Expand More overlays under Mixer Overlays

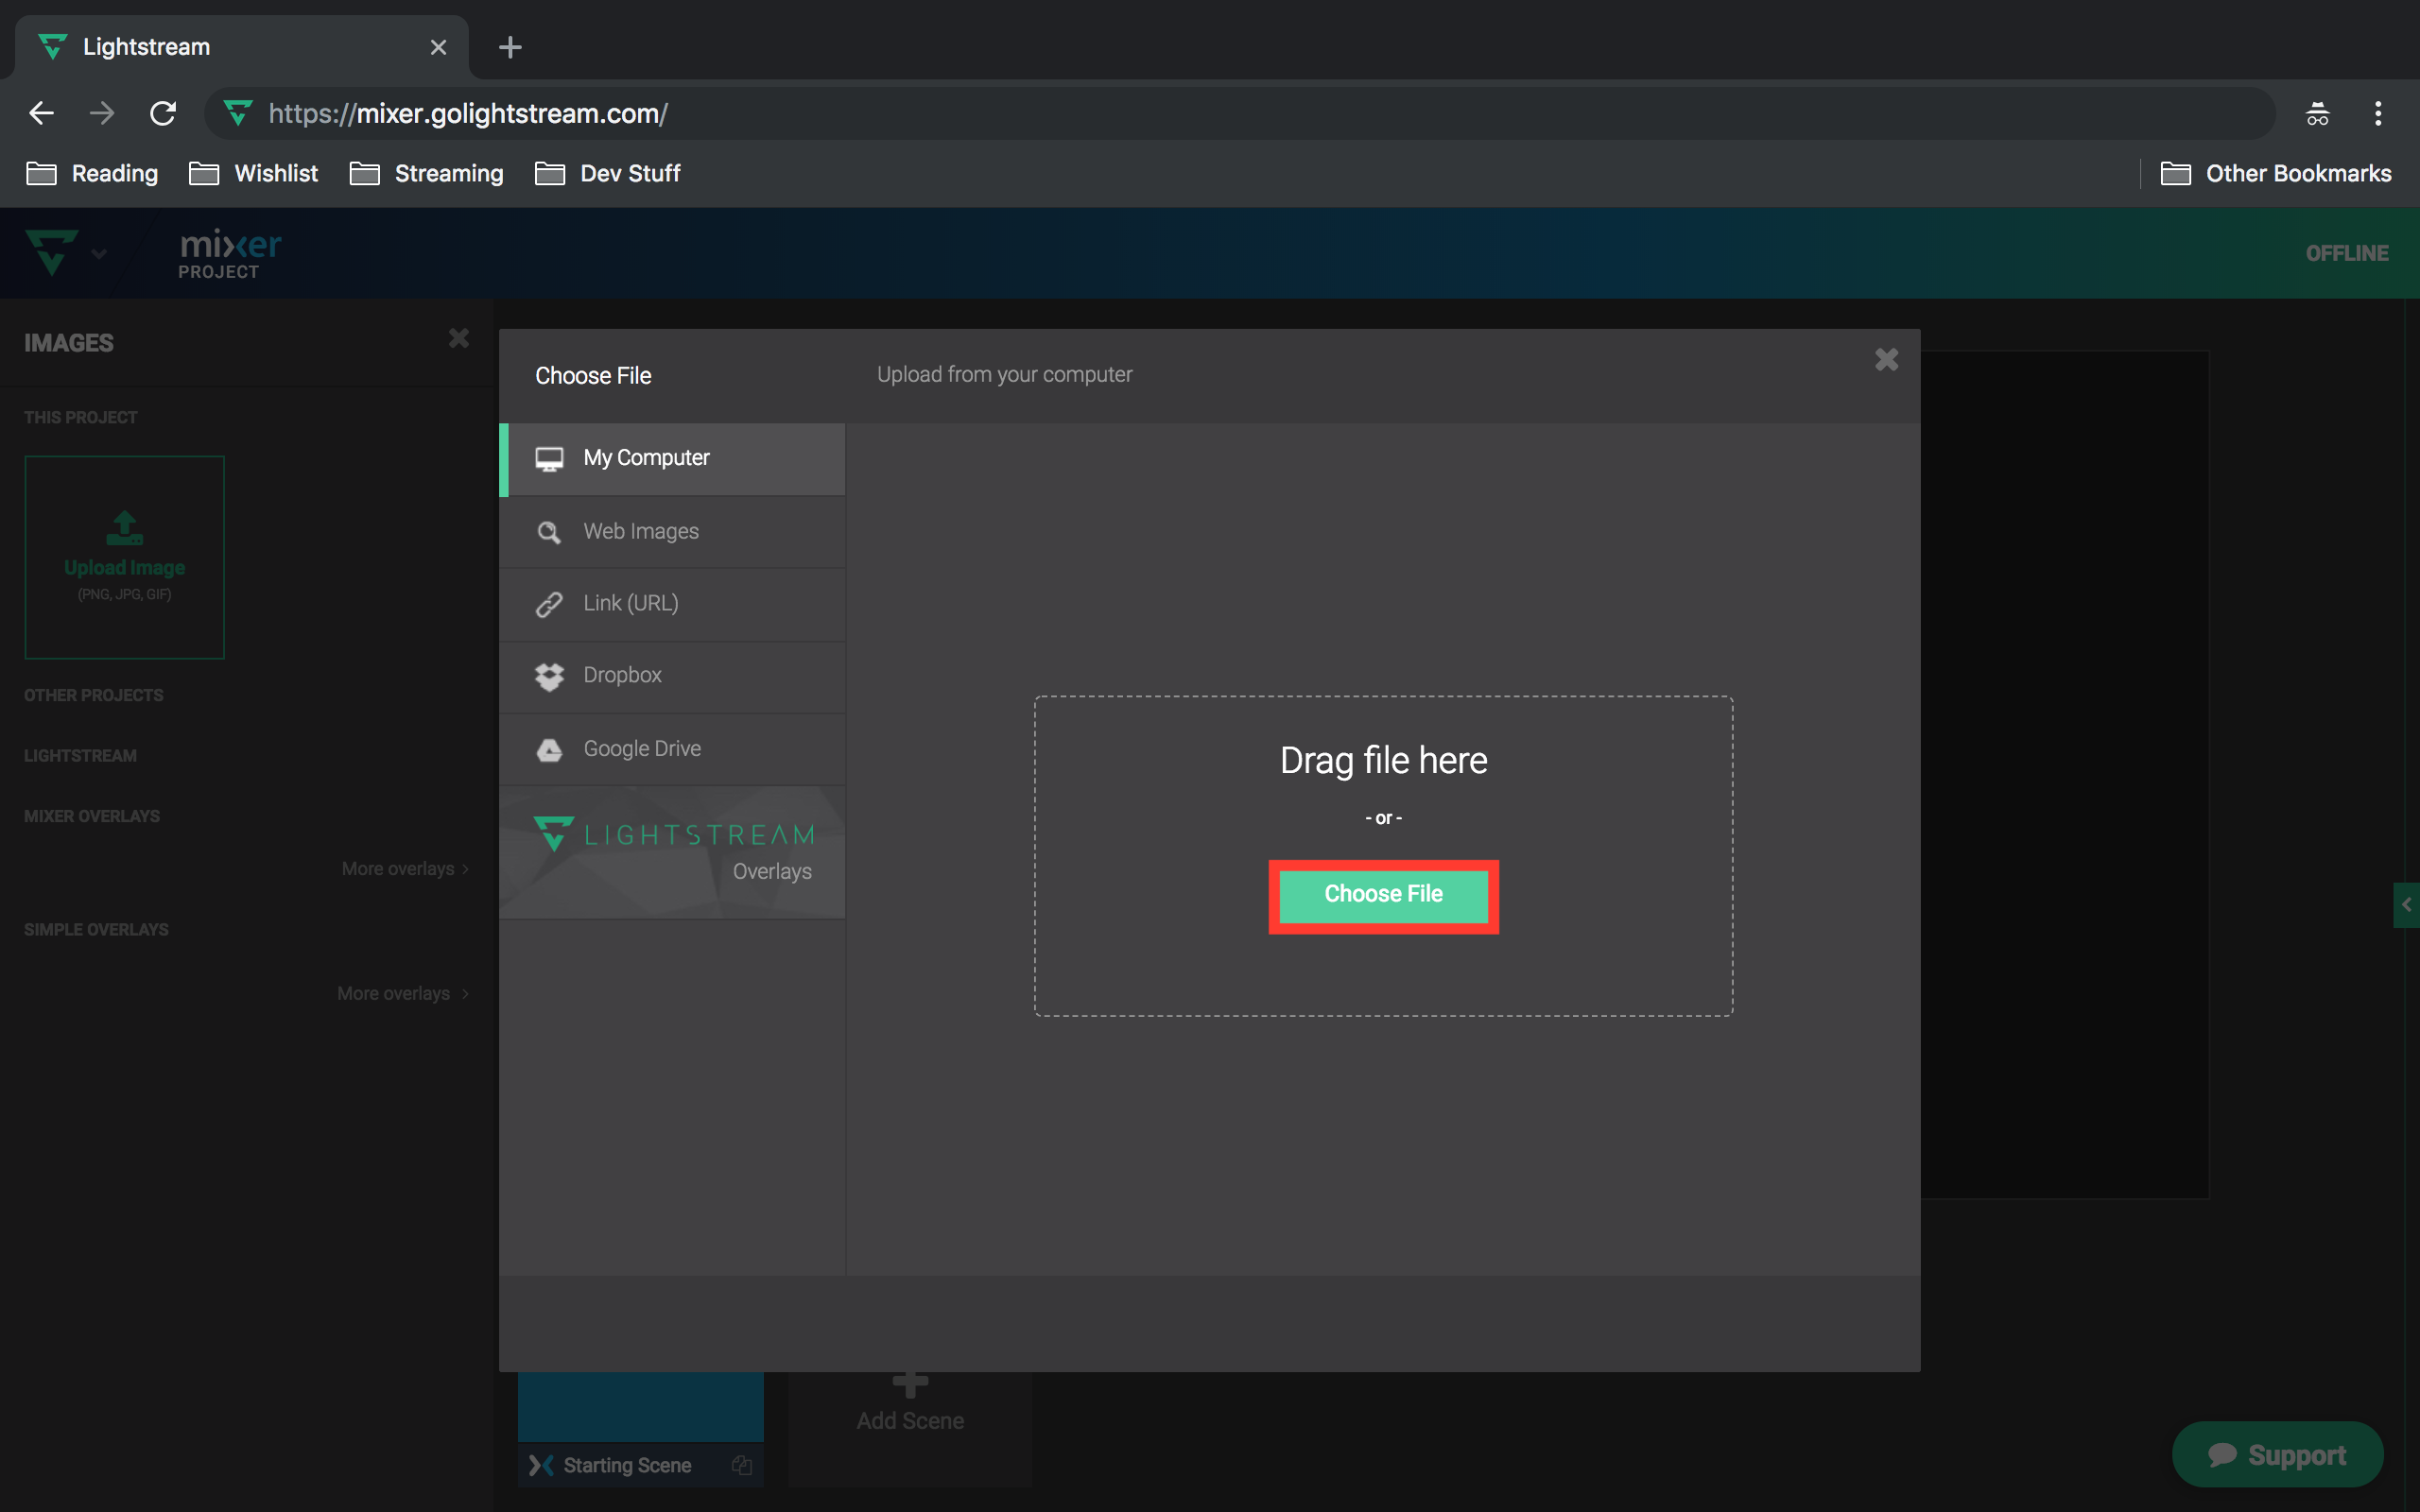(404, 868)
